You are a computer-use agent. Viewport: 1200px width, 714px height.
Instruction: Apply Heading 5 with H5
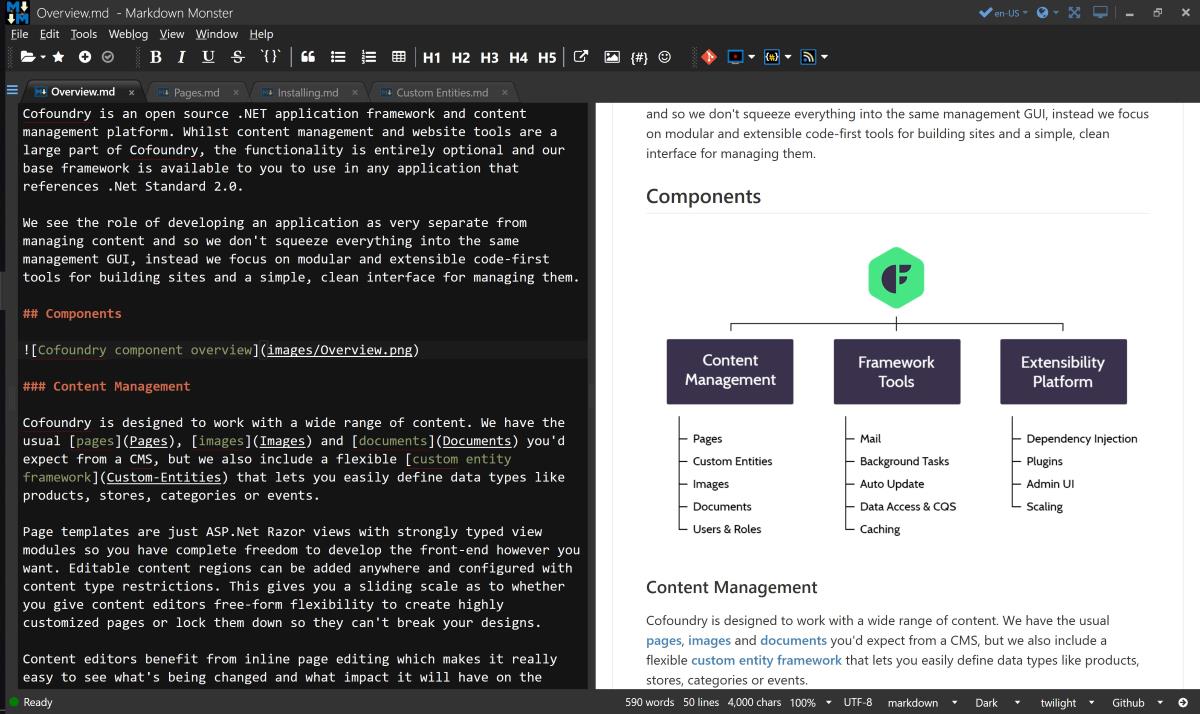(547, 57)
